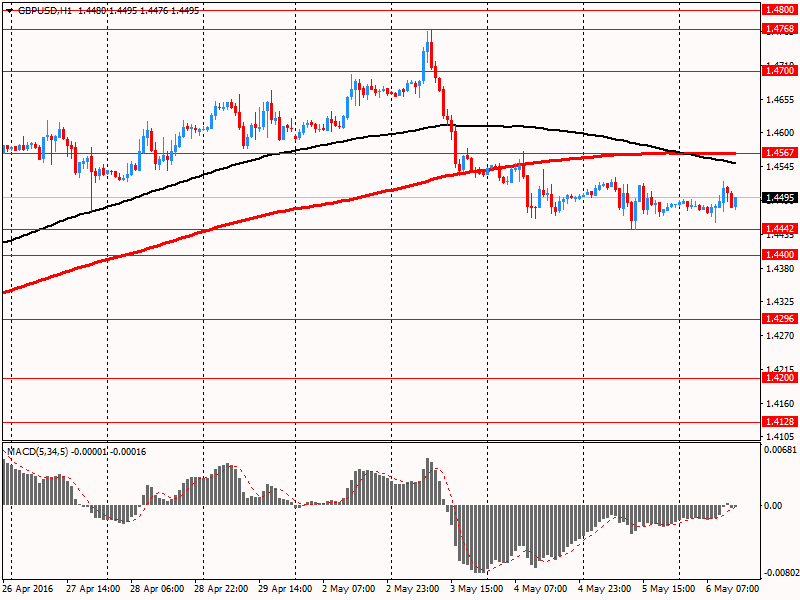Click the 5 May 15:00 time axis label
Screen dimensions: 800x600
[x=668, y=588]
